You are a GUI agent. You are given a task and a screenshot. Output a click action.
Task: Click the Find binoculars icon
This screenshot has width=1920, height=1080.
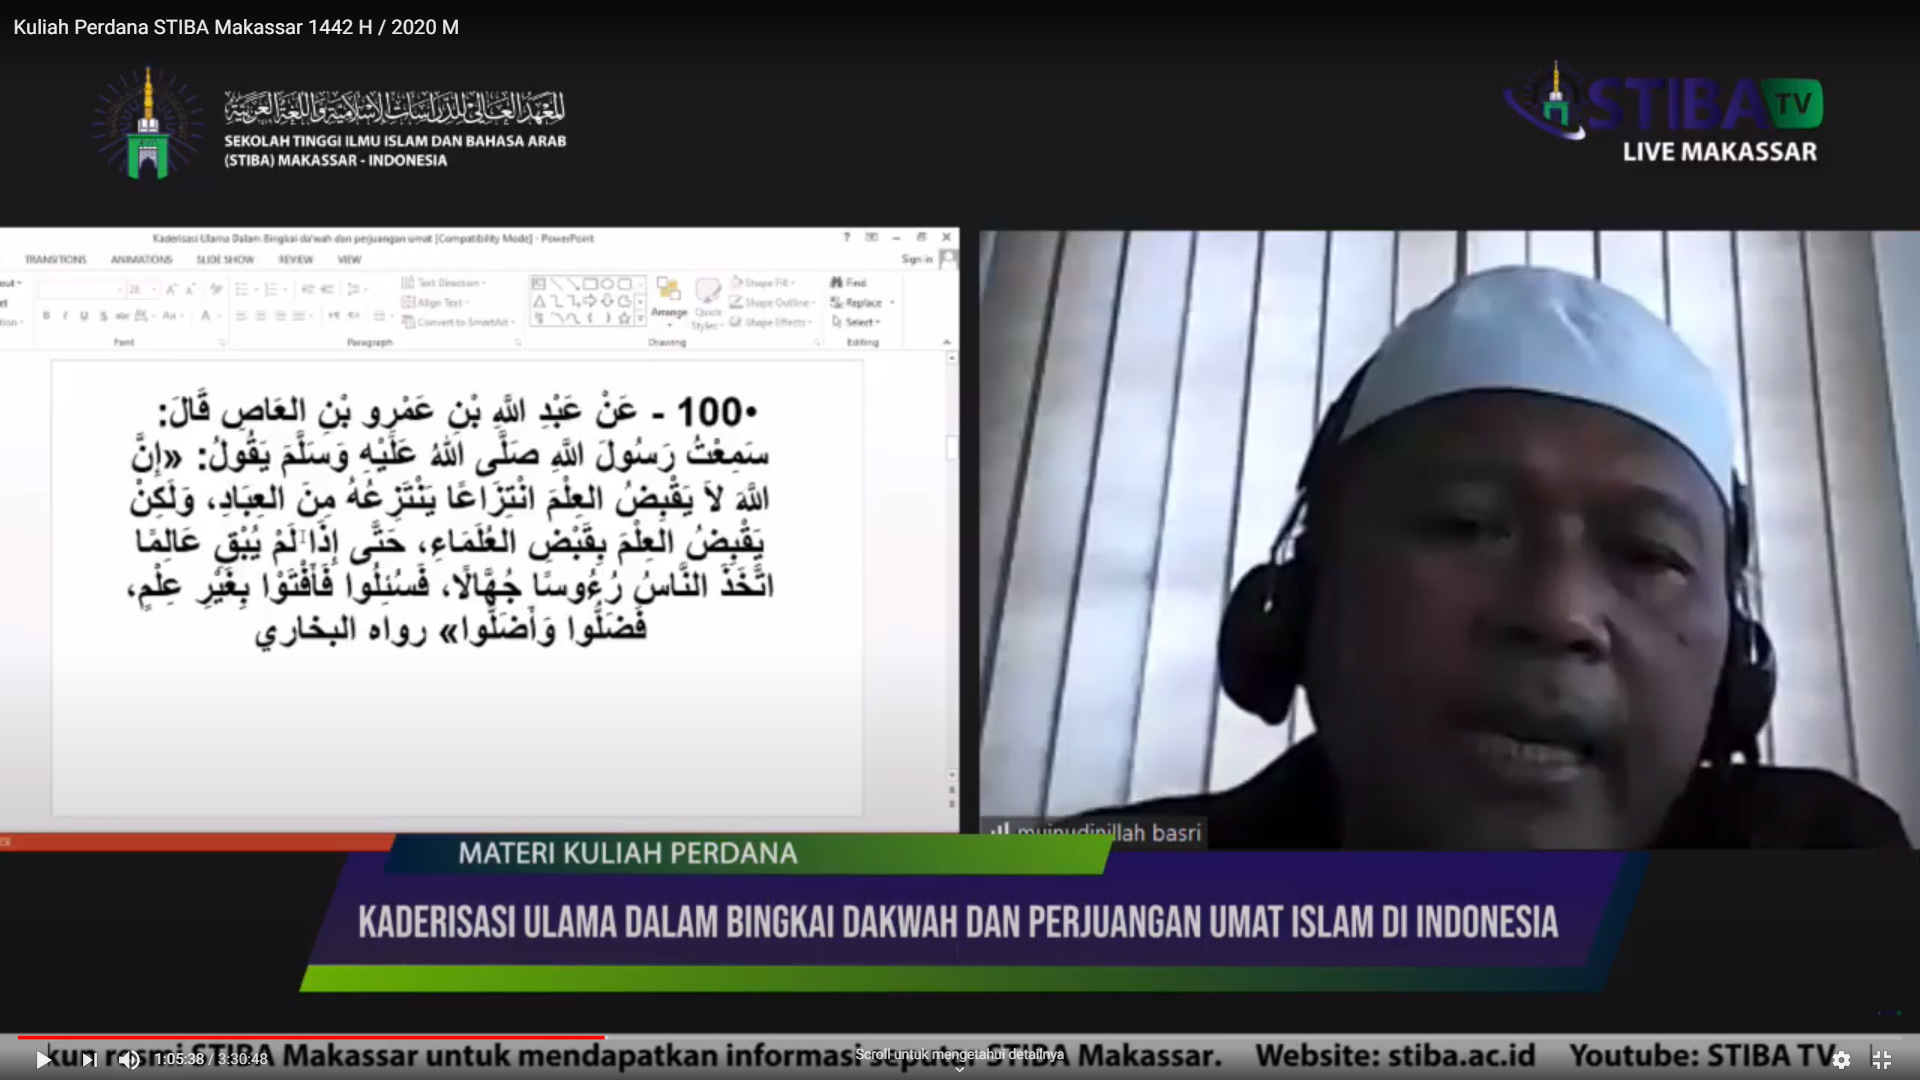[x=837, y=283]
